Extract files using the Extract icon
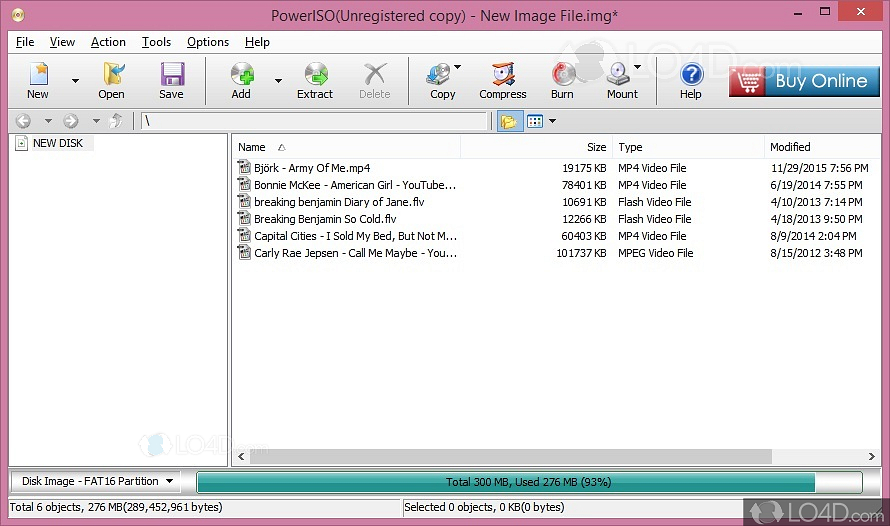Viewport: 890px width, 526px height. pyautogui.click(x=315, y=80)
